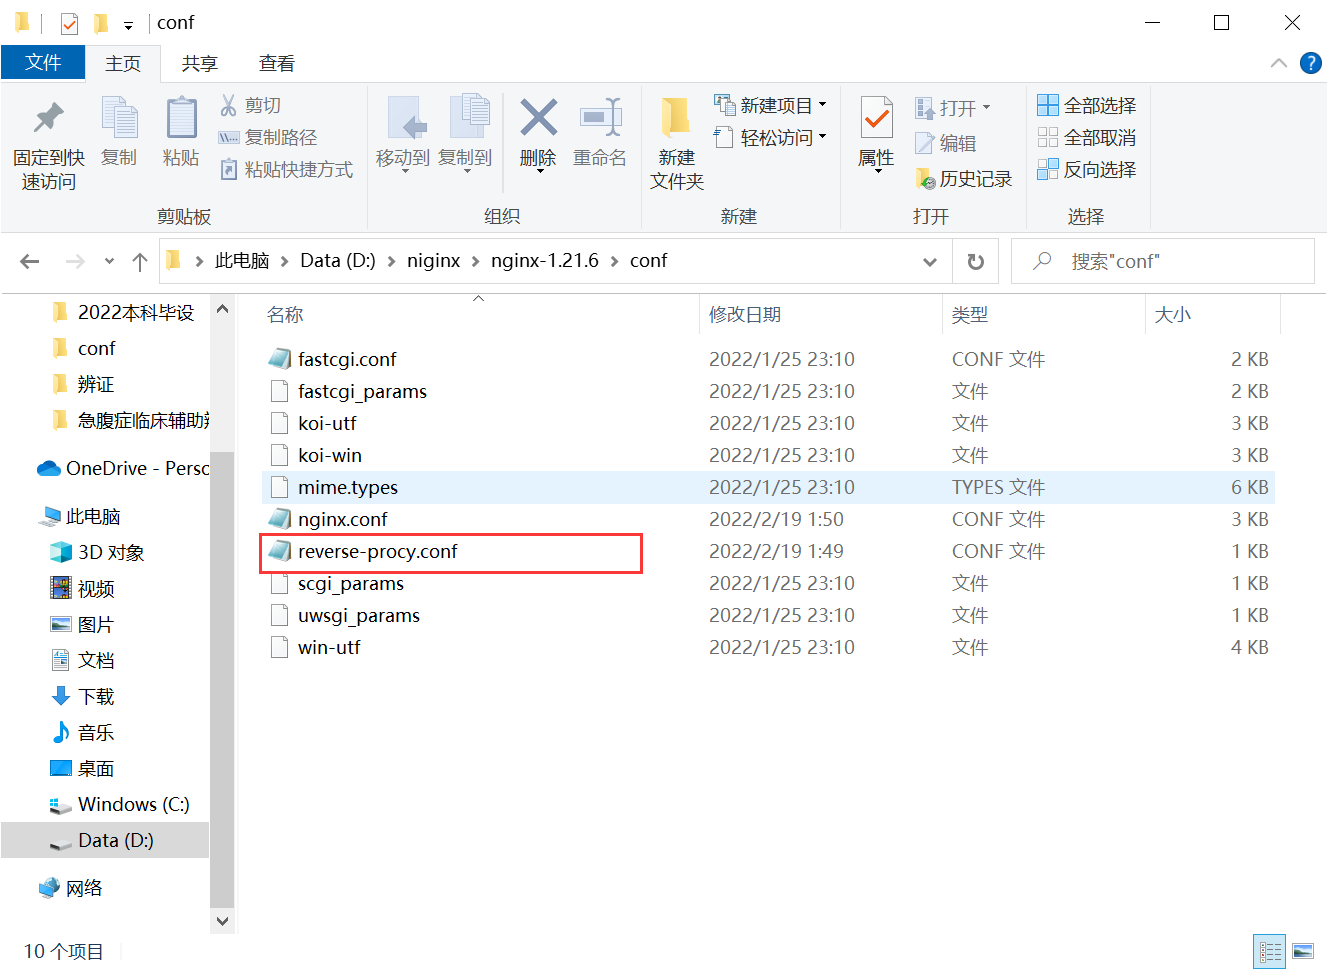Click 复制路径 to copy the path

click(x=286, y=136)
